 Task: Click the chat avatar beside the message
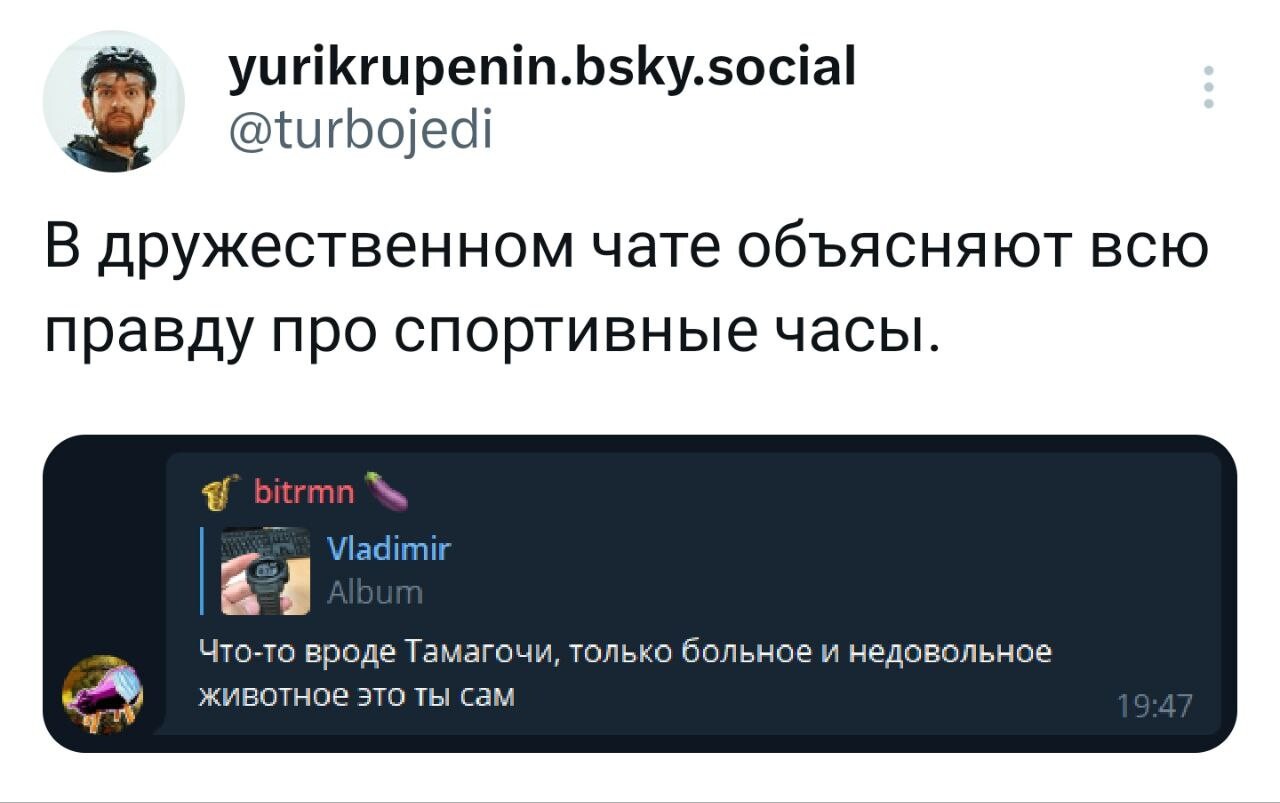[103, 694]
